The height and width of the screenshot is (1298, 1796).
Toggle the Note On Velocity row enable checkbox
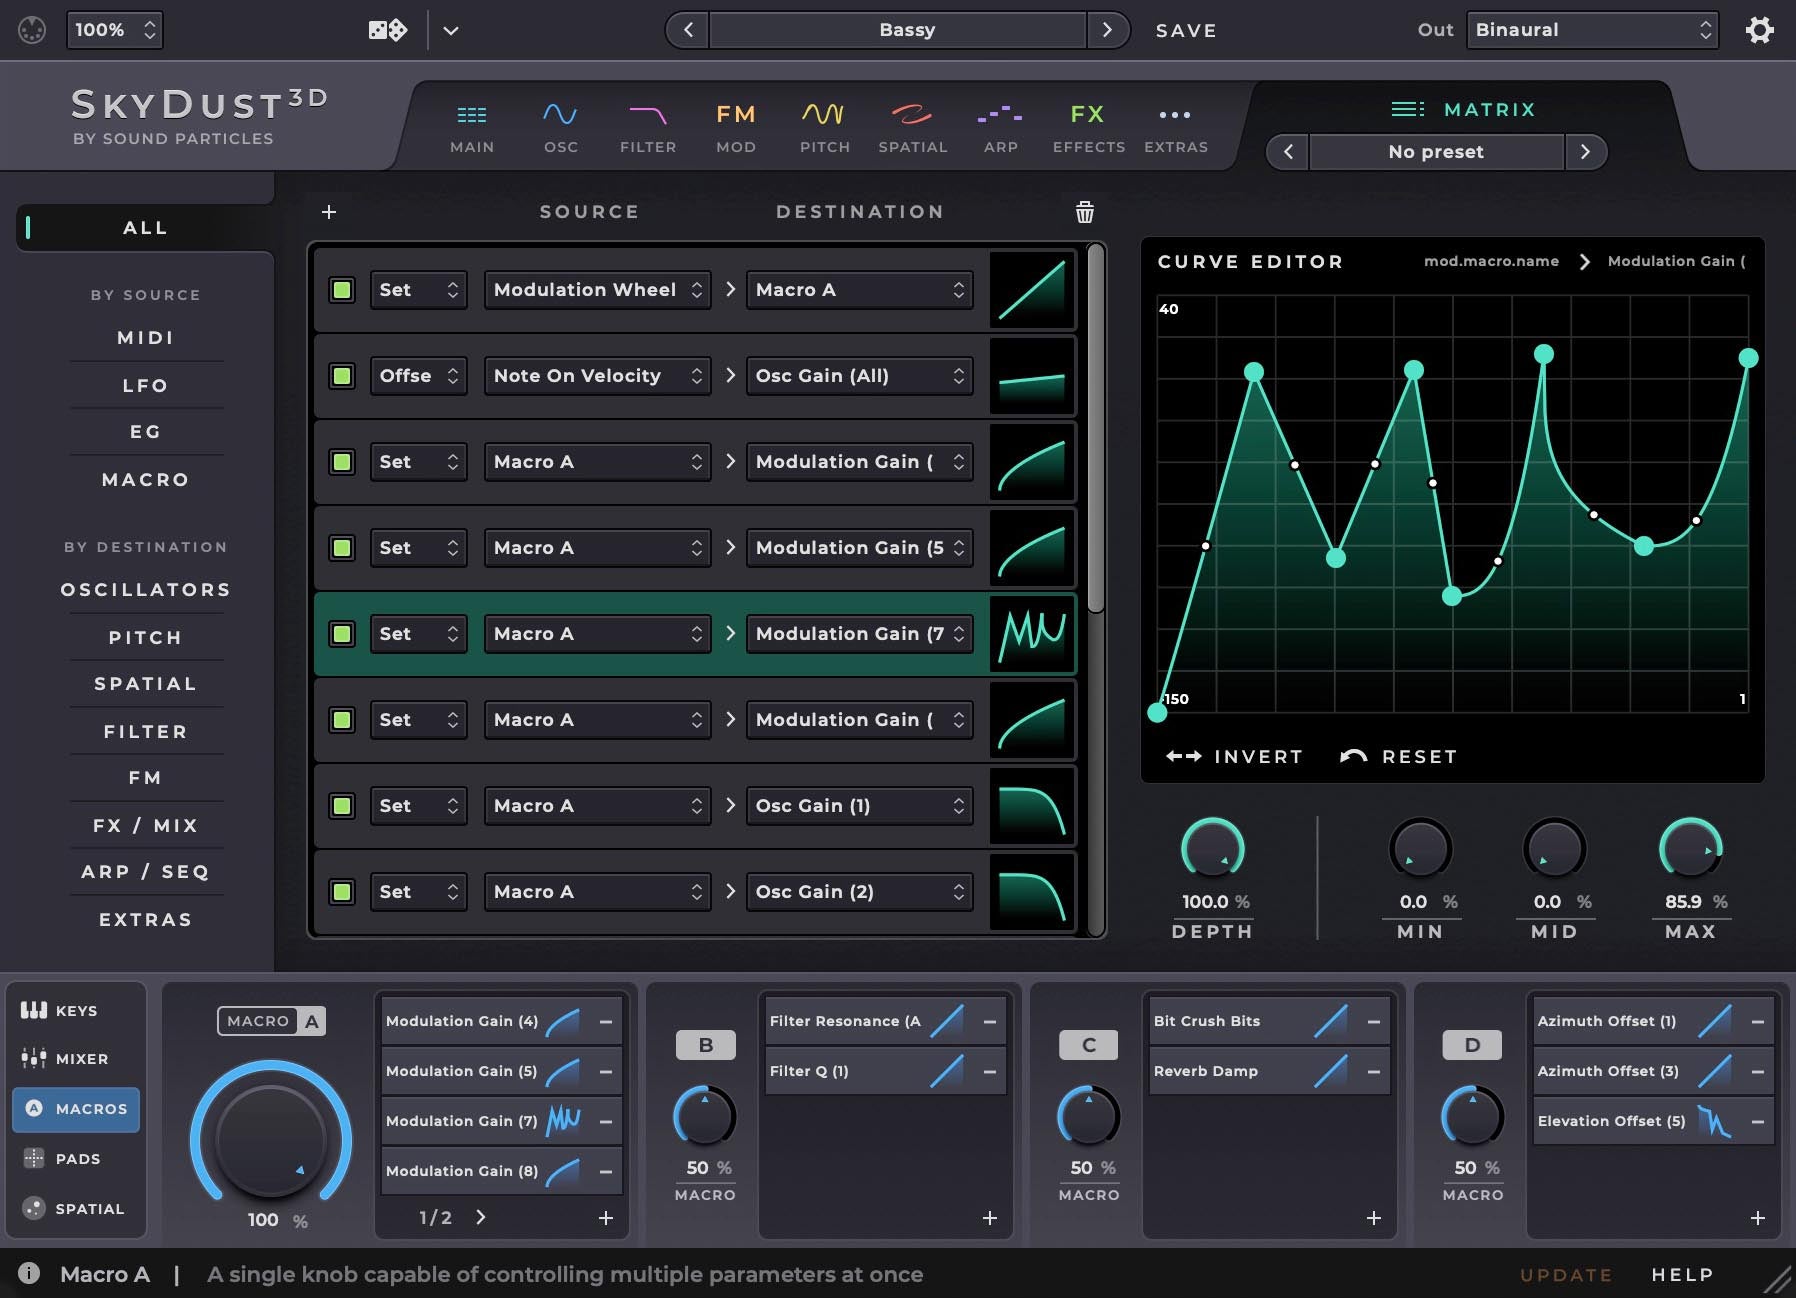pyautogui.click(x=341, y=375)
